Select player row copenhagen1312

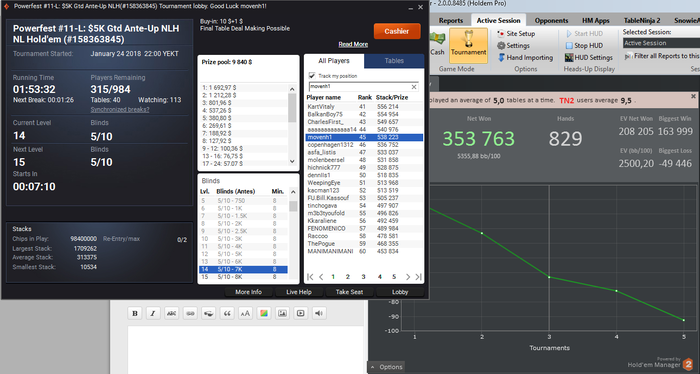[x=364, y=145]
